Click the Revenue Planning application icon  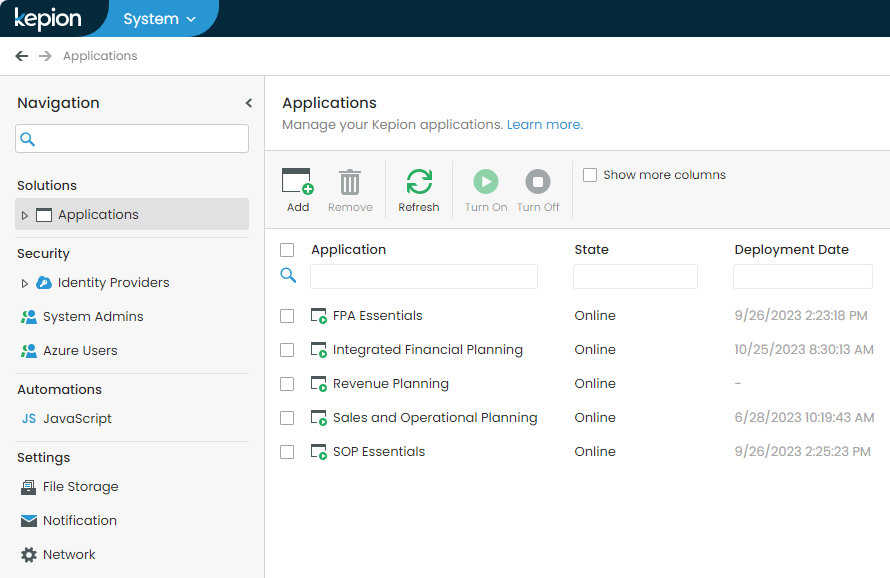pos(319,384)
